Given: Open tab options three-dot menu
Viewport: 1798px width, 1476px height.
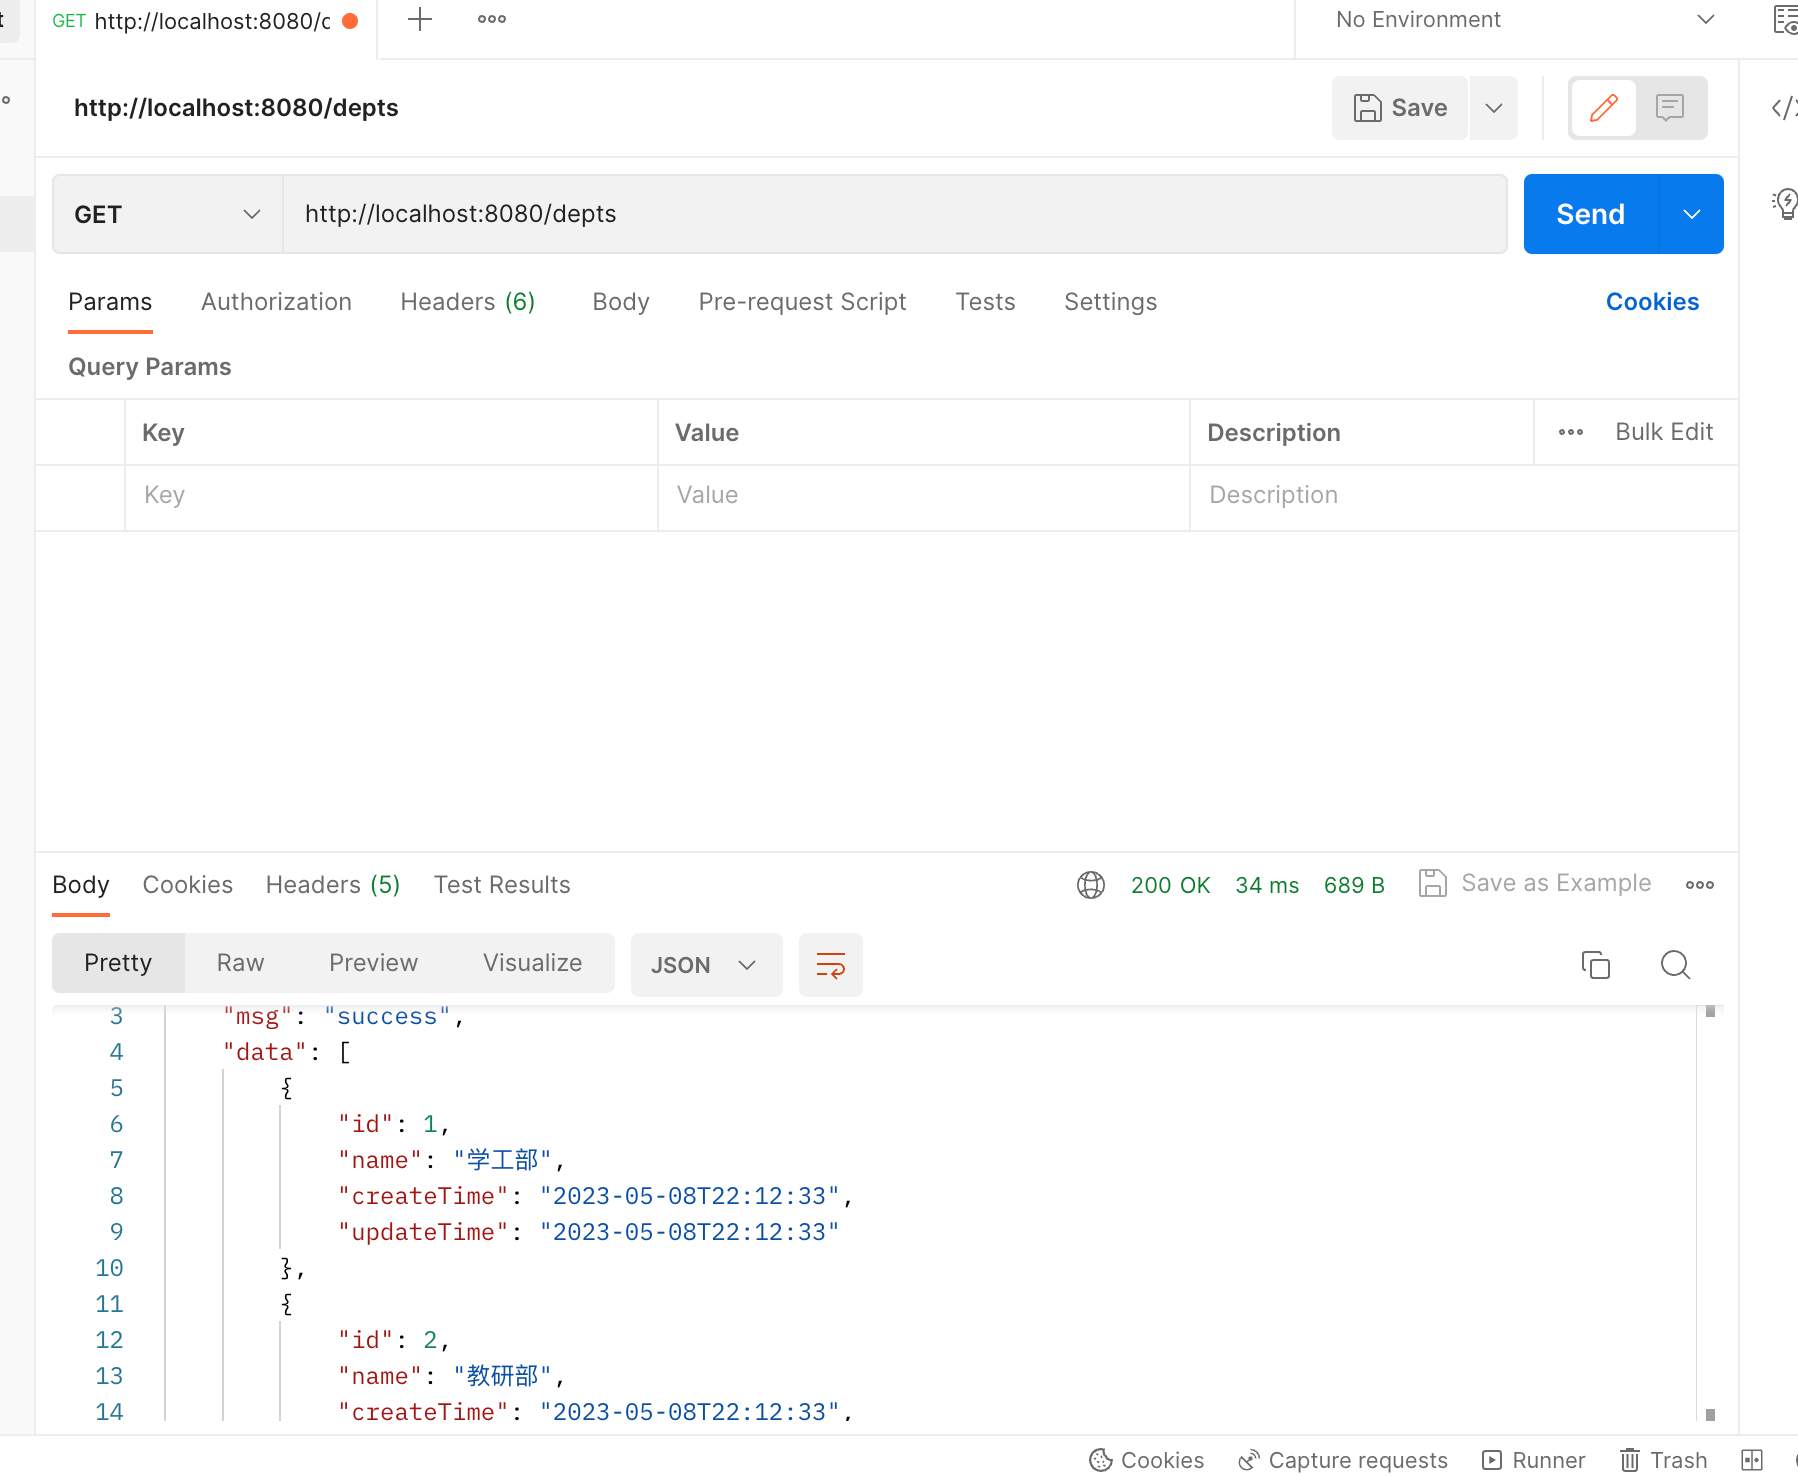Looking at the screenshot, I should point(491,20).
